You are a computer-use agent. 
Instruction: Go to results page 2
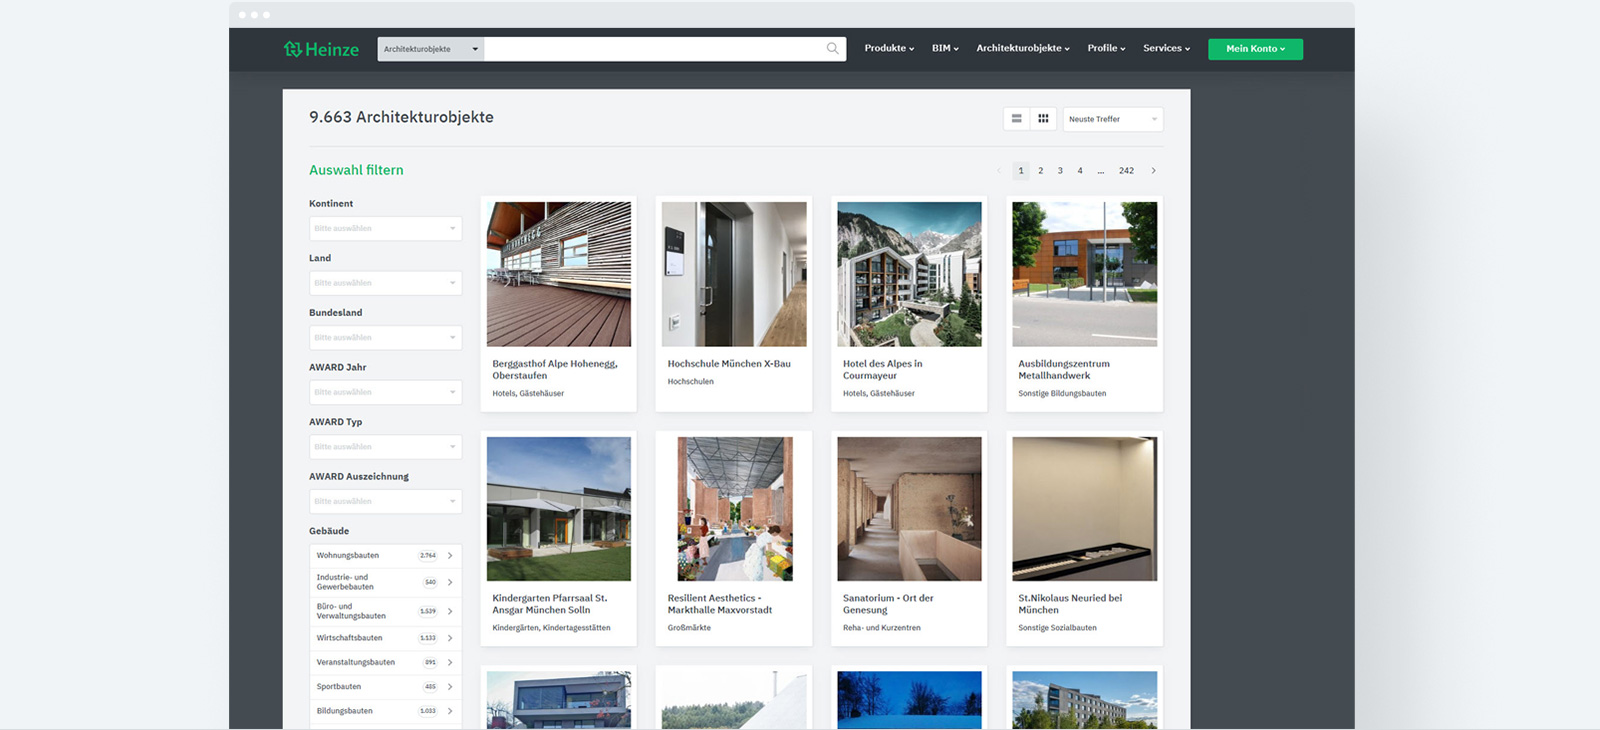[1041, 171]
